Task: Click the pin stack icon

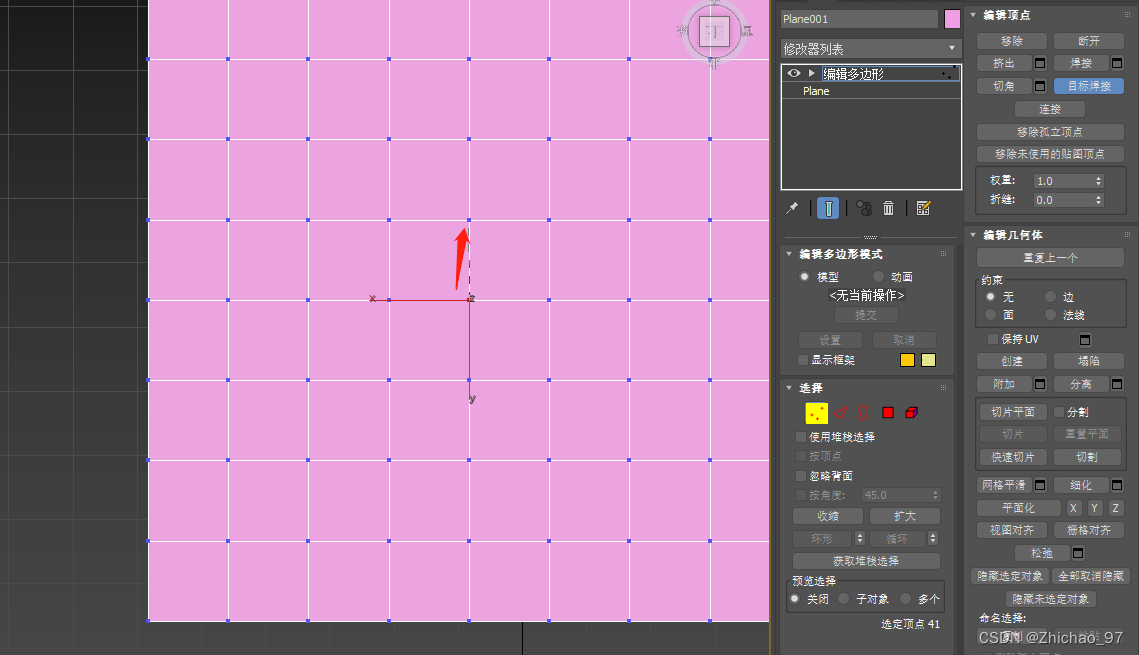Action: 793,208
